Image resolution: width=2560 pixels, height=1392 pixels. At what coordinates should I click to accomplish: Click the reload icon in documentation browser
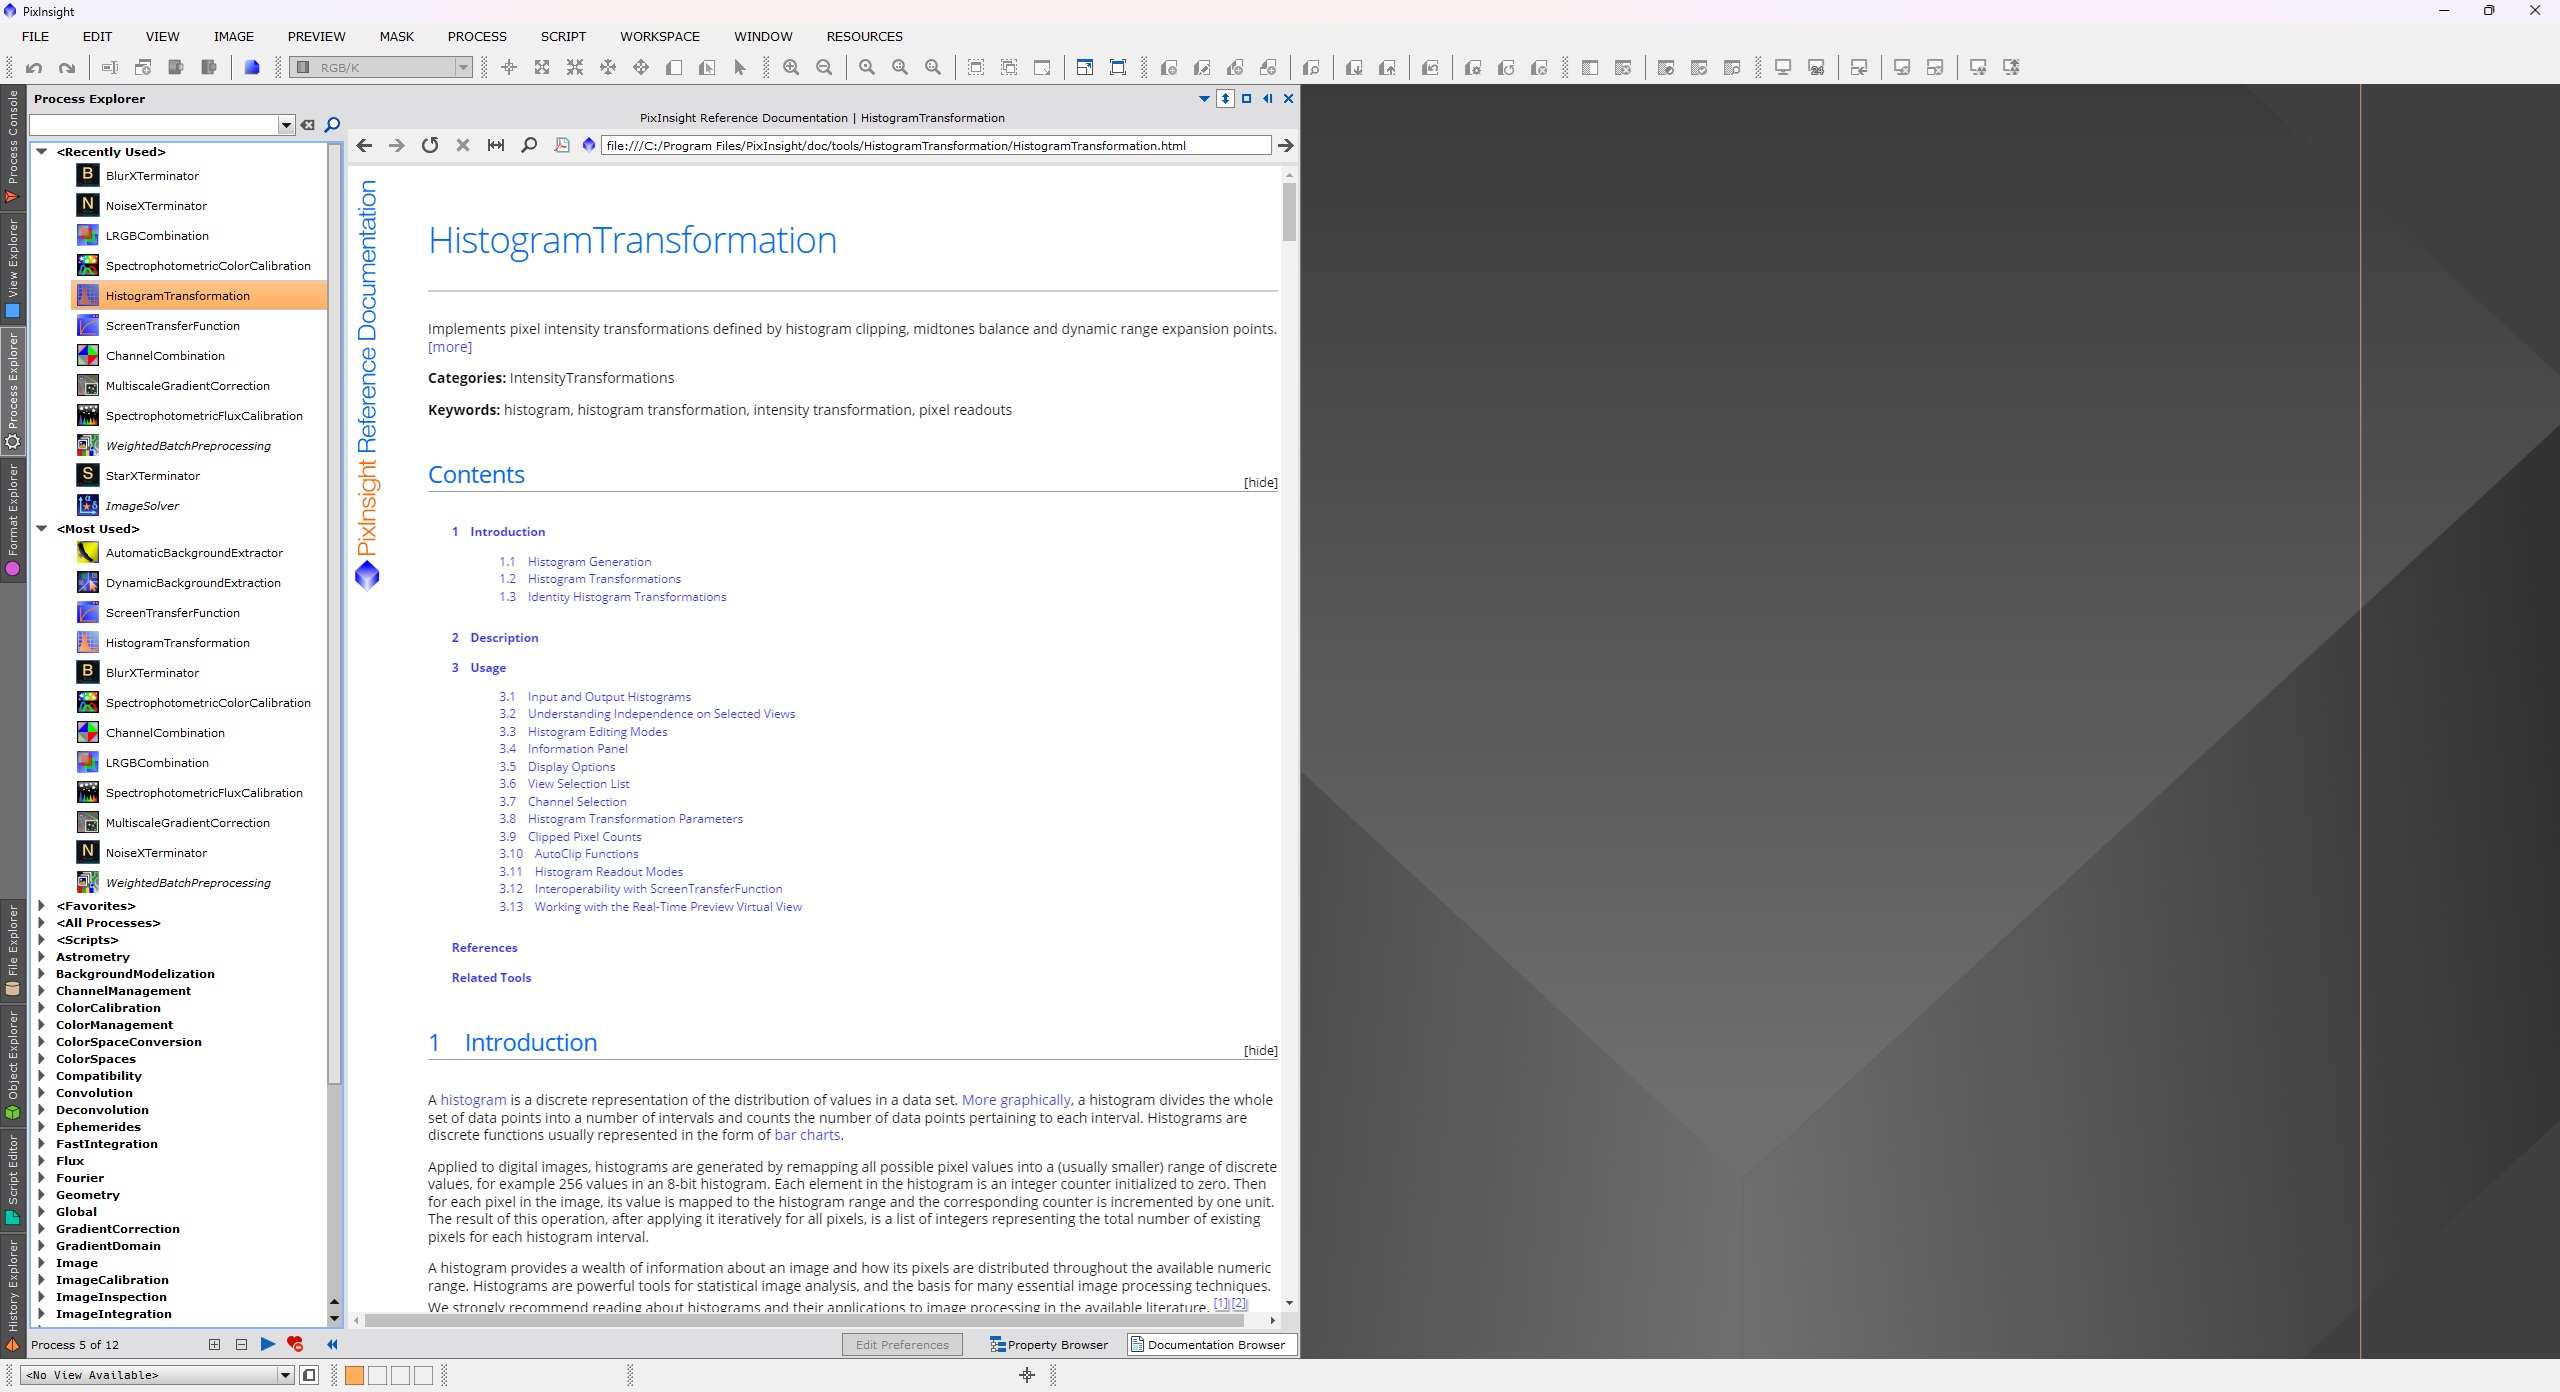pyautogui.click(x=430, y=145)
